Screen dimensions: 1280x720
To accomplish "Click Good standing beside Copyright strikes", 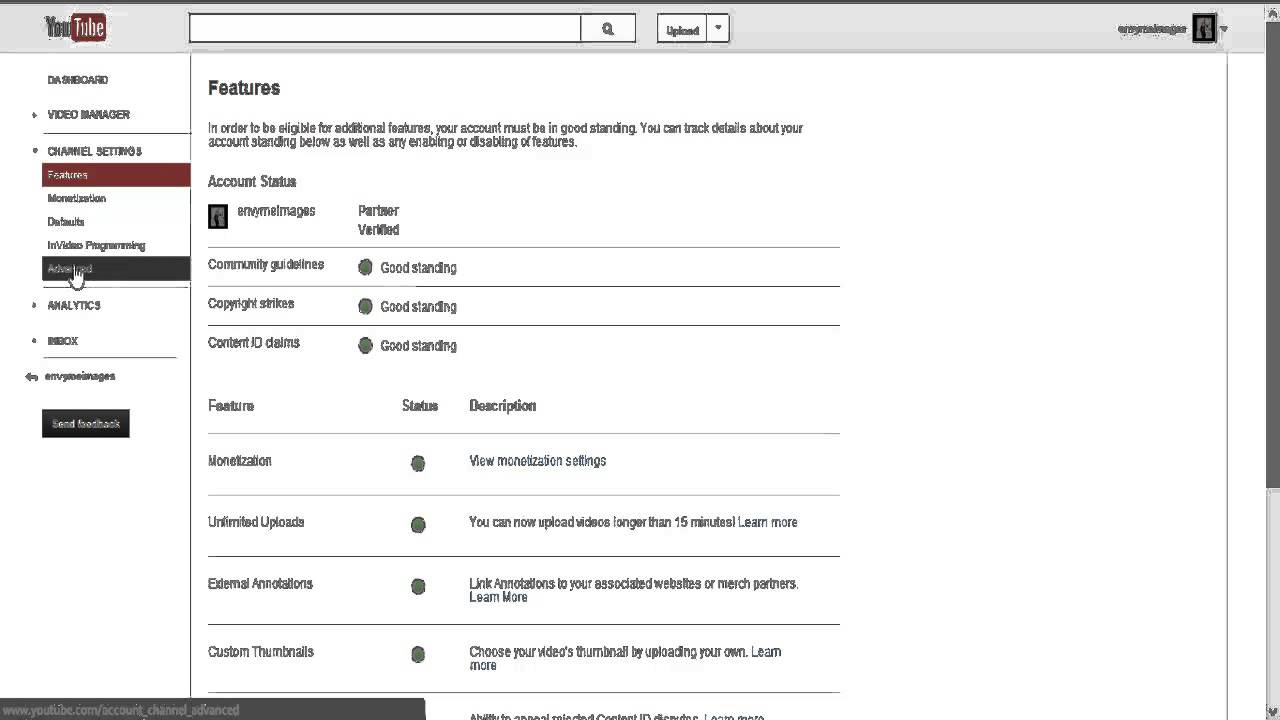I will [x=418, y=307].
